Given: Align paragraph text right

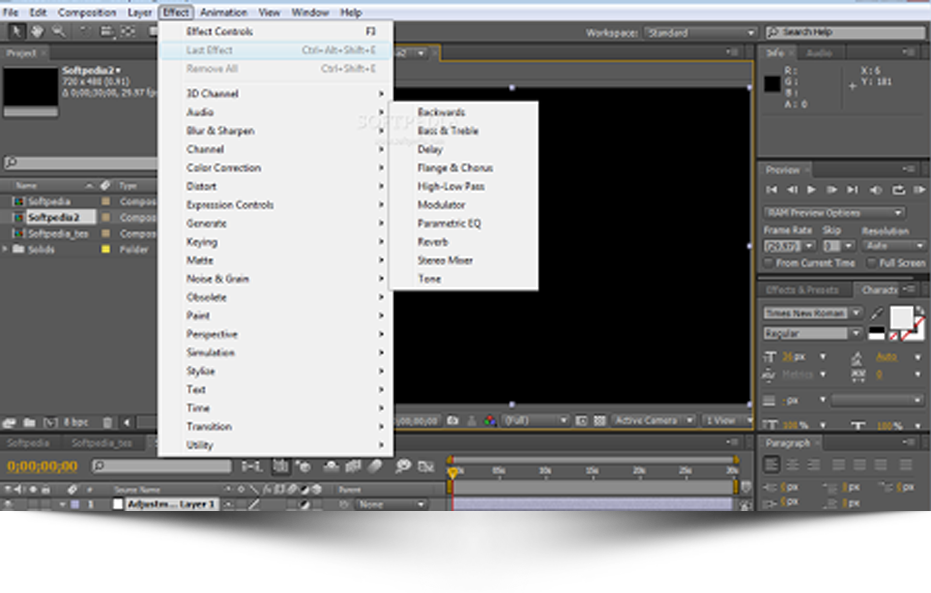Looking at the screenshot, I should tap(813, 464).
